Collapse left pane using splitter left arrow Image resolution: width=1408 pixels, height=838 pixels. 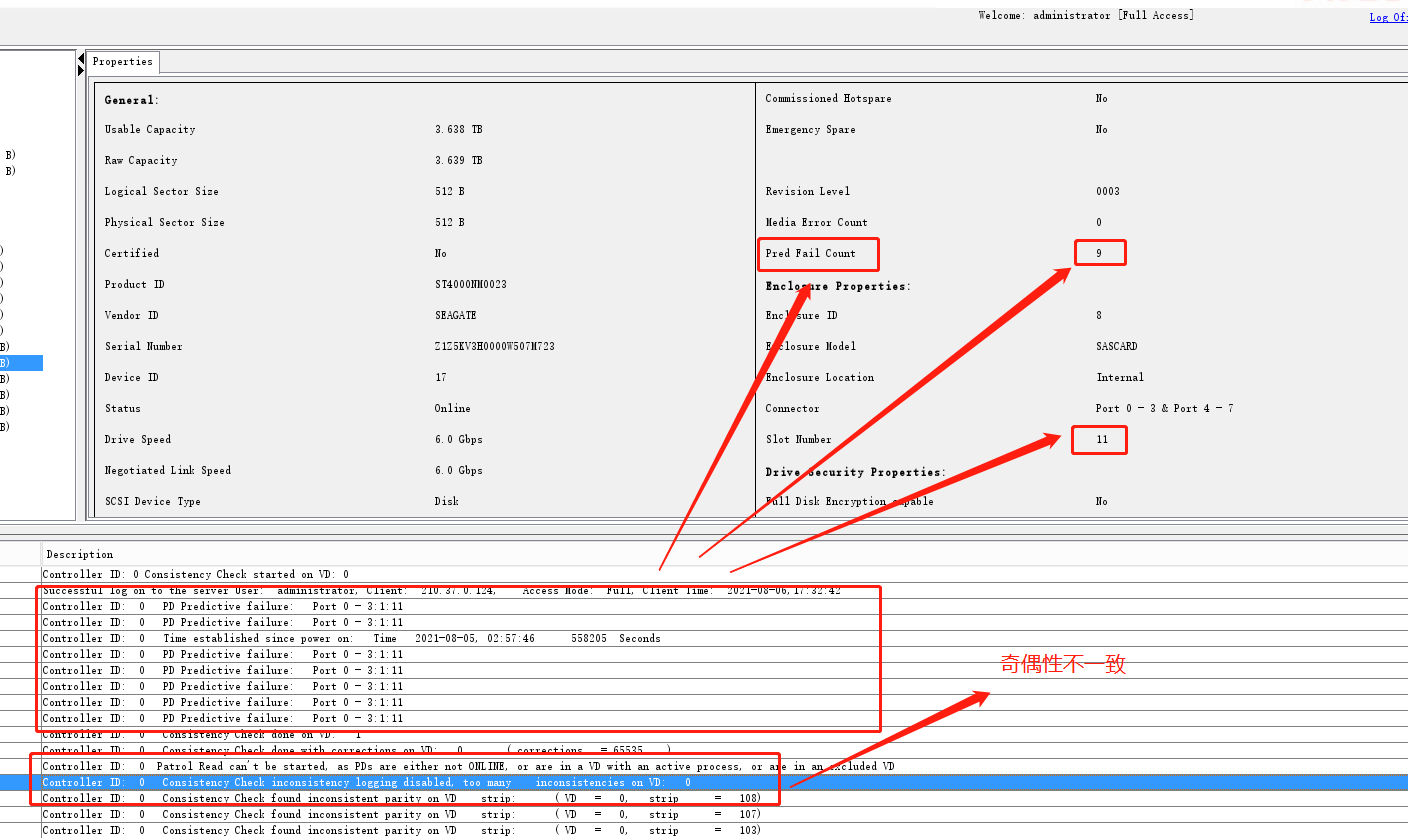click(x=81, y=59)
